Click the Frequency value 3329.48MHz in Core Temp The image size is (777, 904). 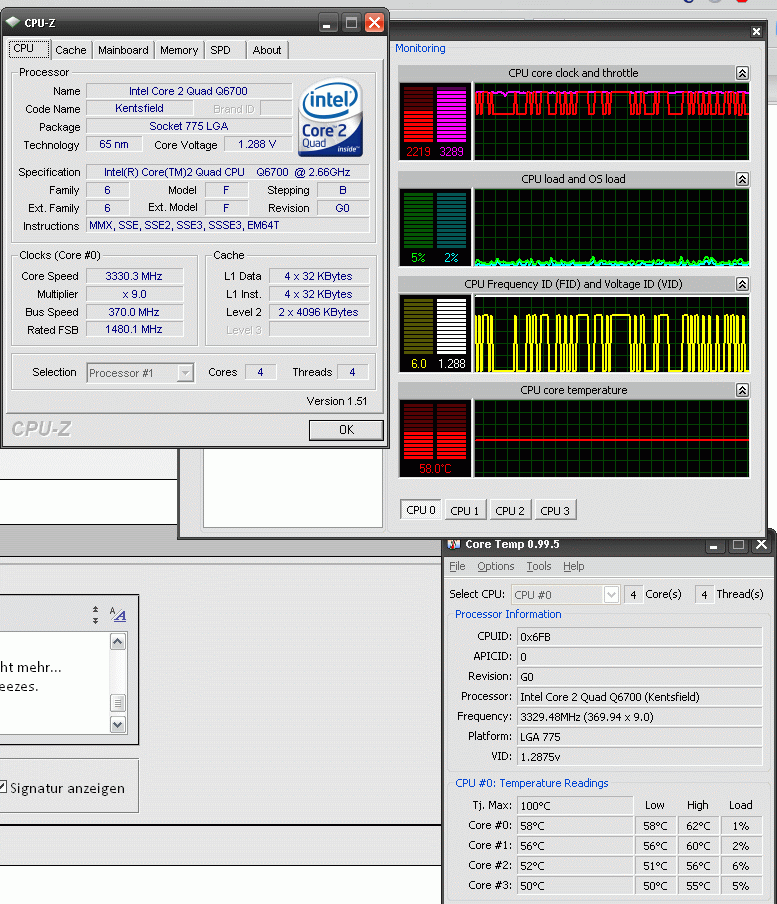(x=640, y=717)
